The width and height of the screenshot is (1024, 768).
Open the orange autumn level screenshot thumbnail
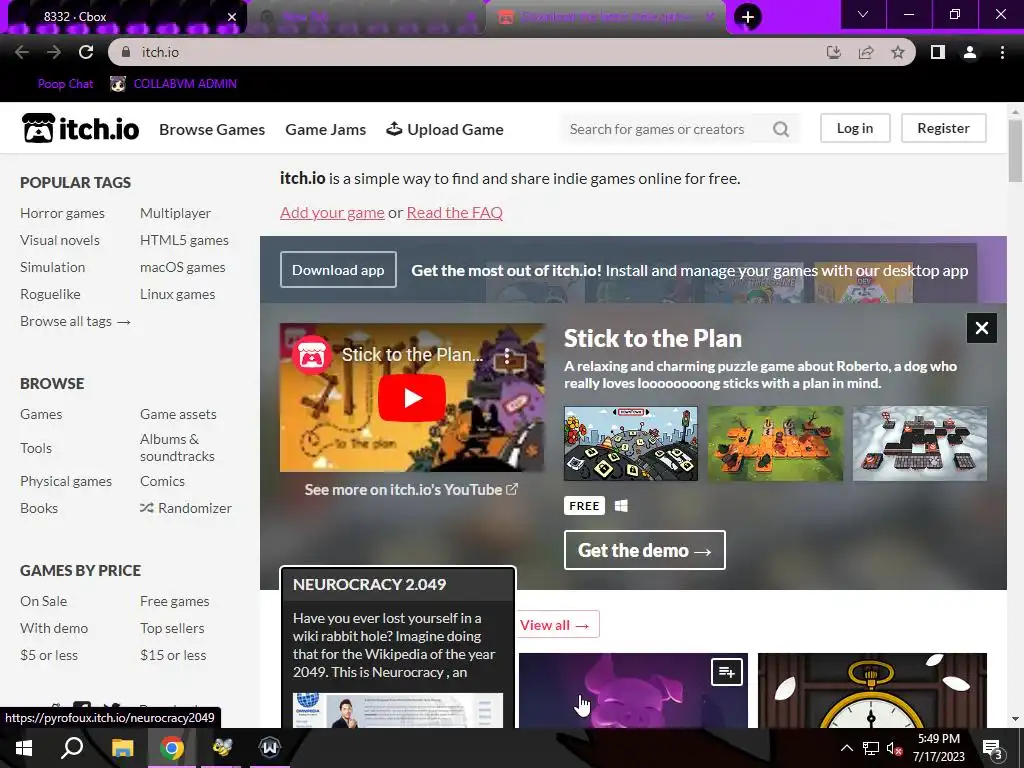[x=775, y=443]
